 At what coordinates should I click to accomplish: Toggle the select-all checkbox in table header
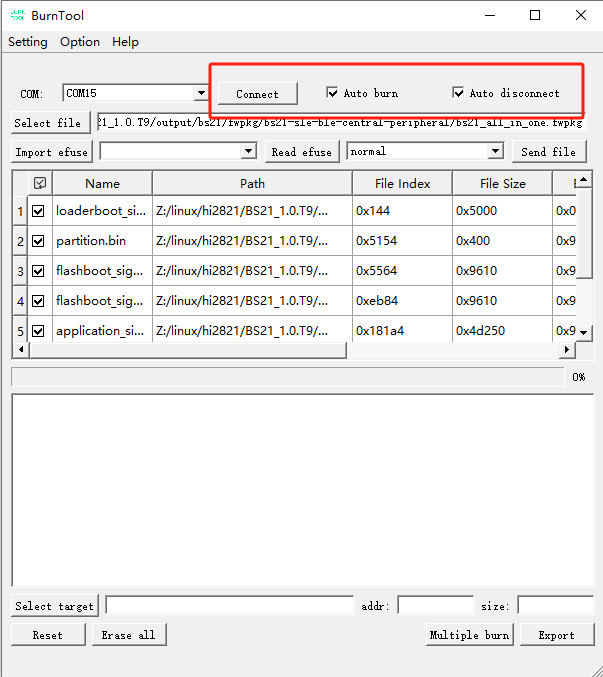click(x=40, y=183)
